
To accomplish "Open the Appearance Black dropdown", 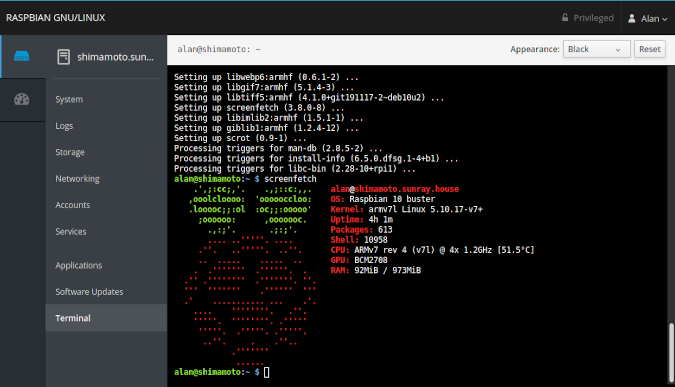I will pos(597,49).
